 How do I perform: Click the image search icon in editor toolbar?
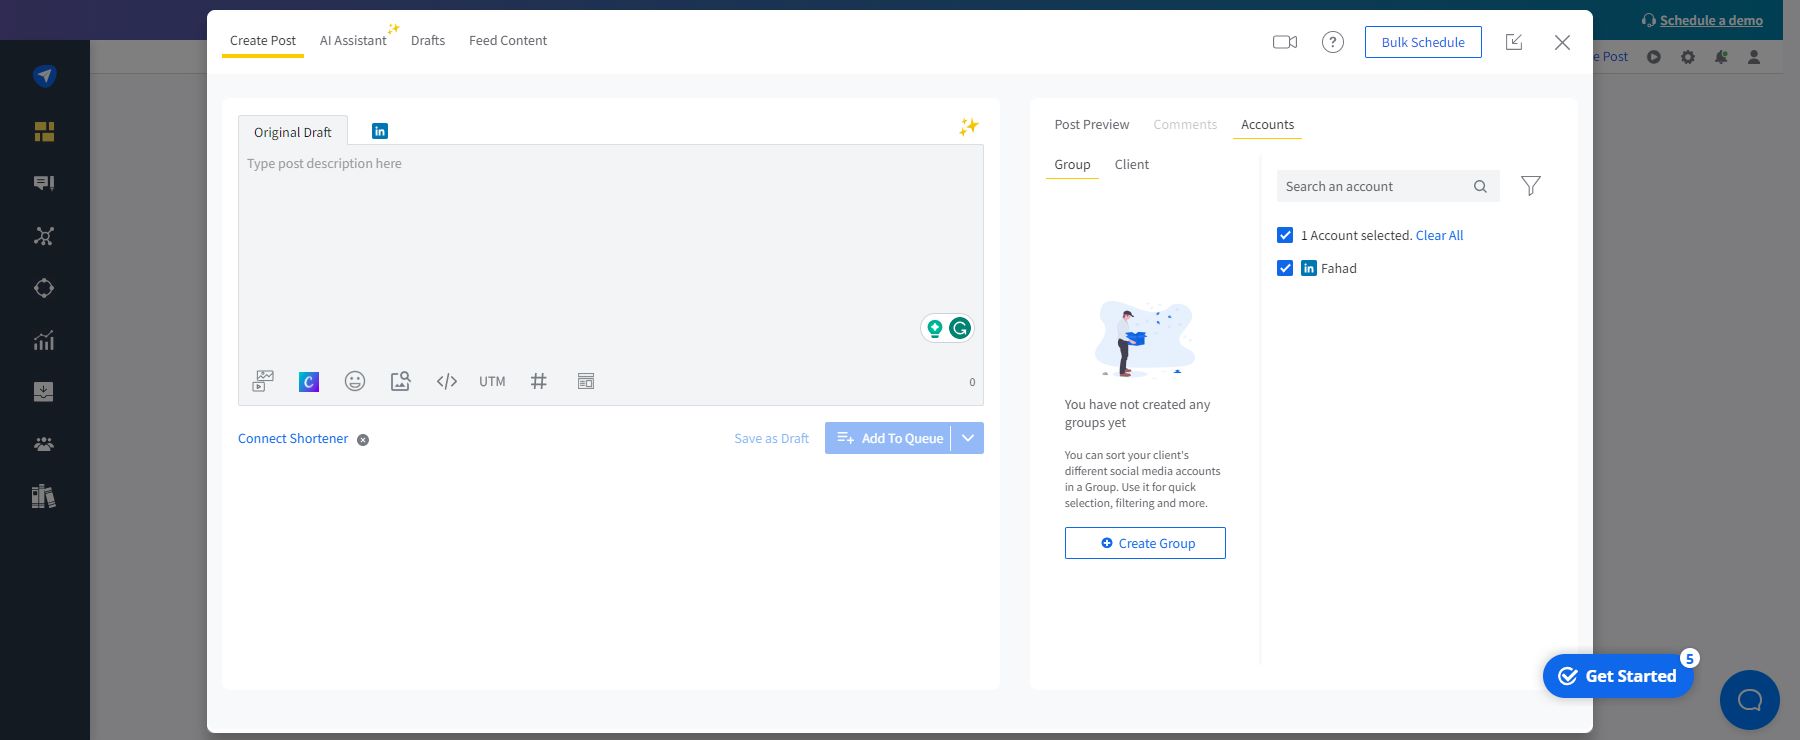[x=401, y=381]
